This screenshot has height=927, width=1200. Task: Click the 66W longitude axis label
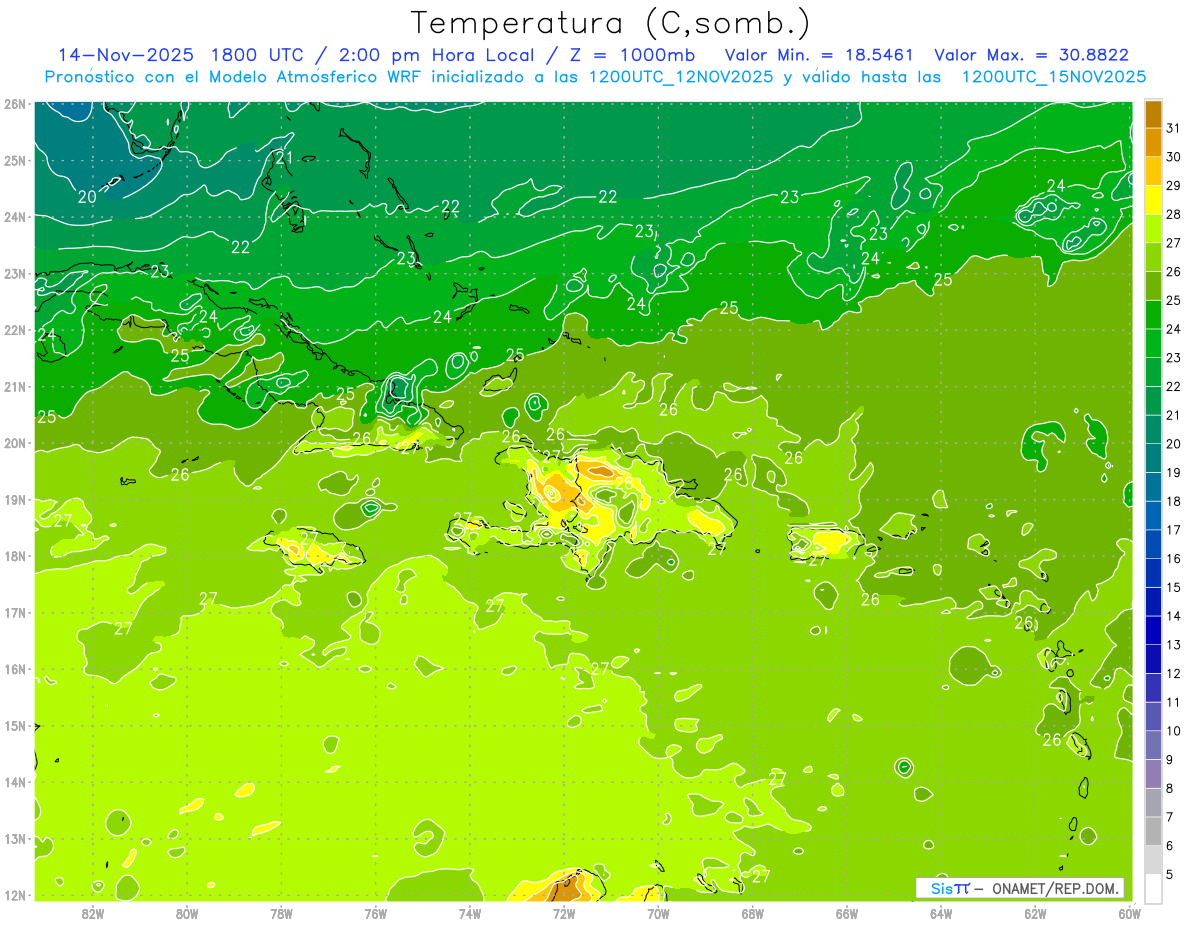(846, 912)
